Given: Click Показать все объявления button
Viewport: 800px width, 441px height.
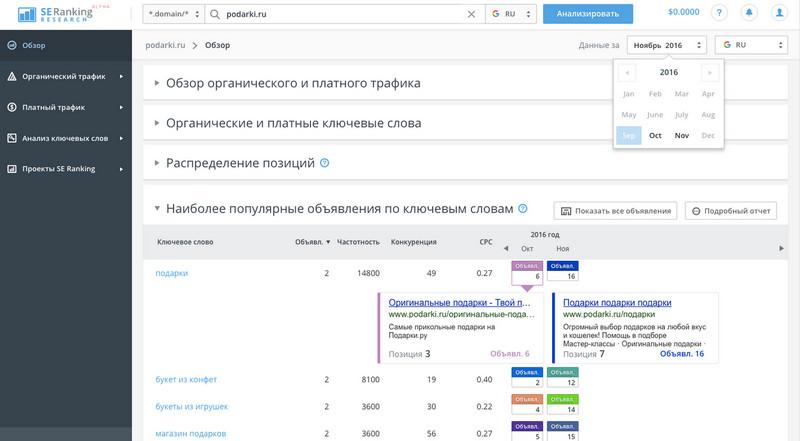Looking at the screenshot, I should [x=615, y=211].
